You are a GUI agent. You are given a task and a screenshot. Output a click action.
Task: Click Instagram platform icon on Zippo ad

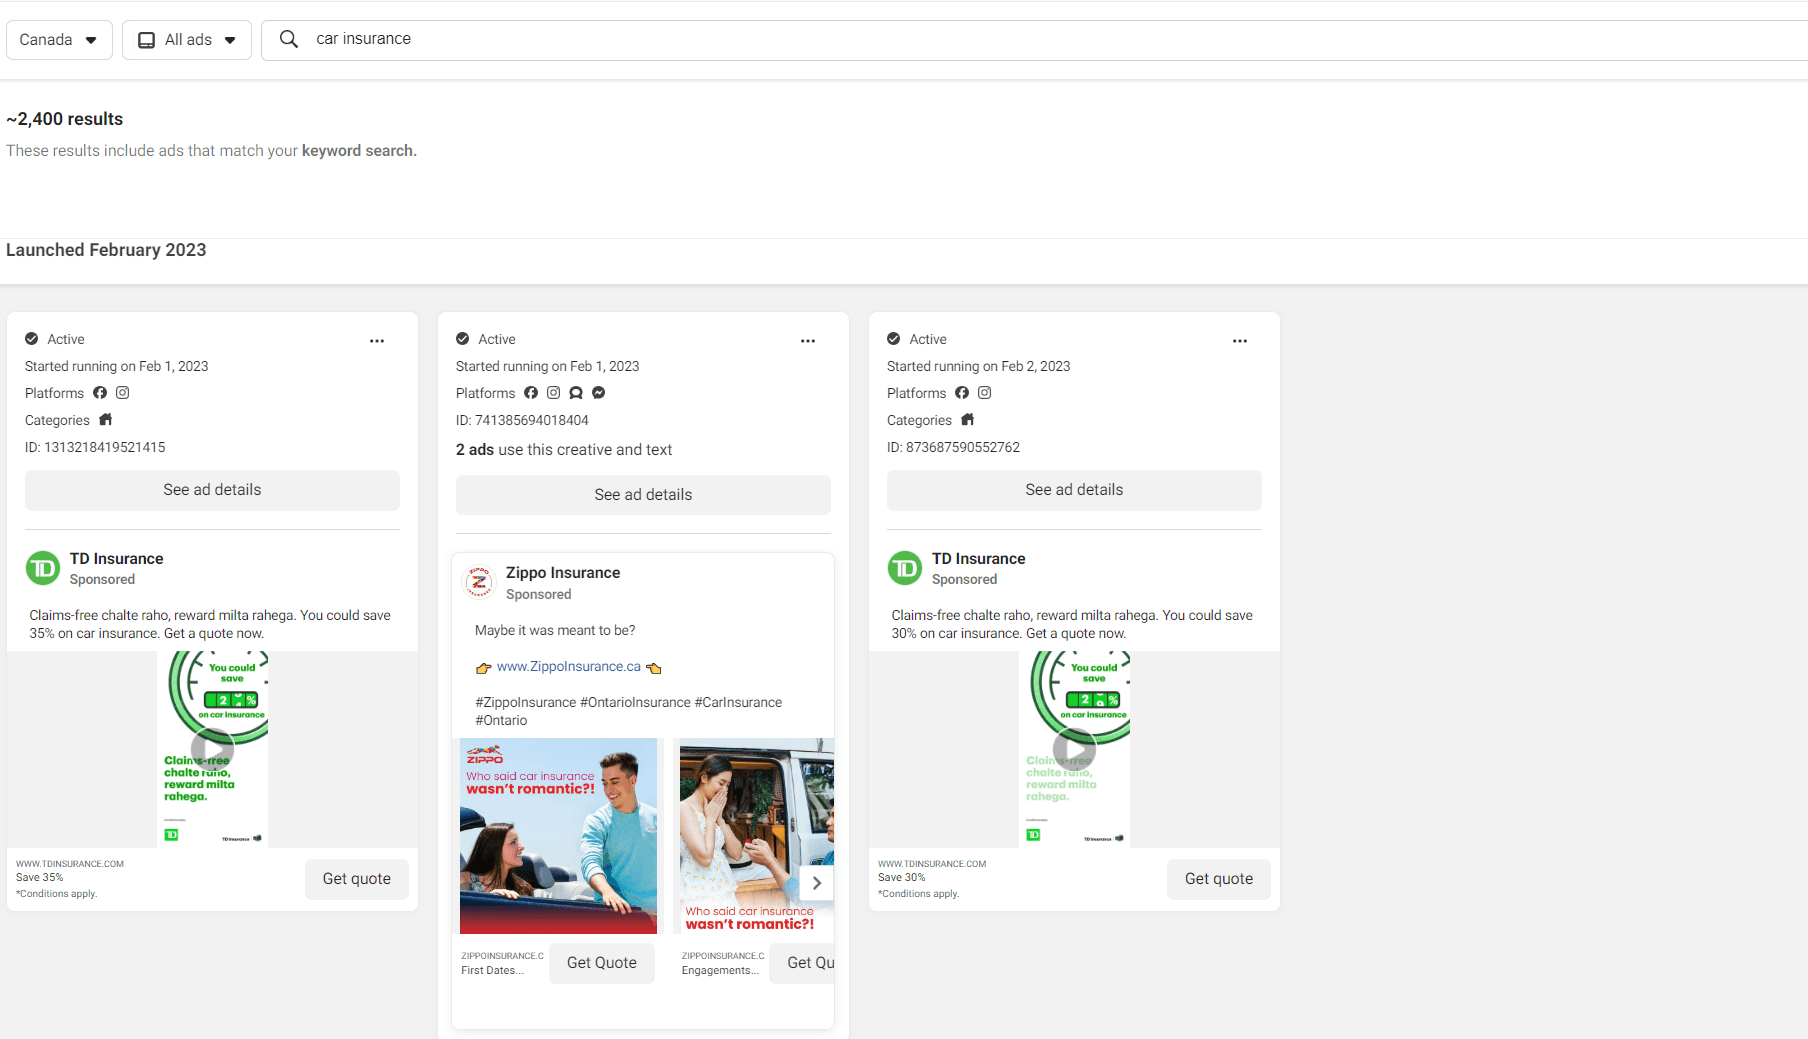pos(553,393)
